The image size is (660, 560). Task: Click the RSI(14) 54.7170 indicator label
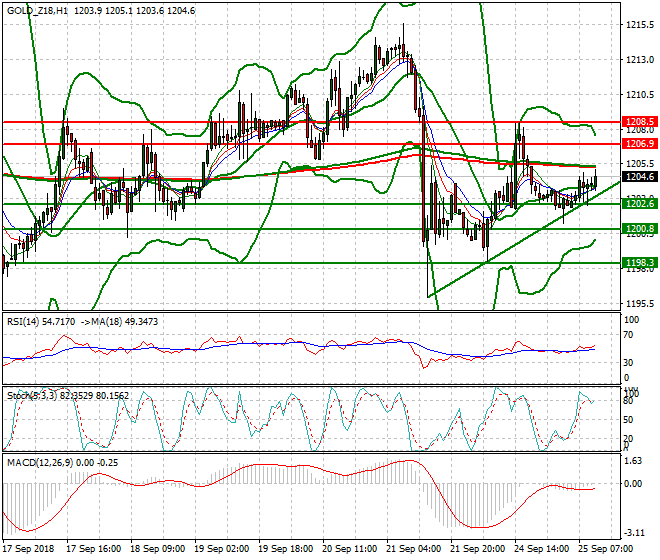coord(41,322)
